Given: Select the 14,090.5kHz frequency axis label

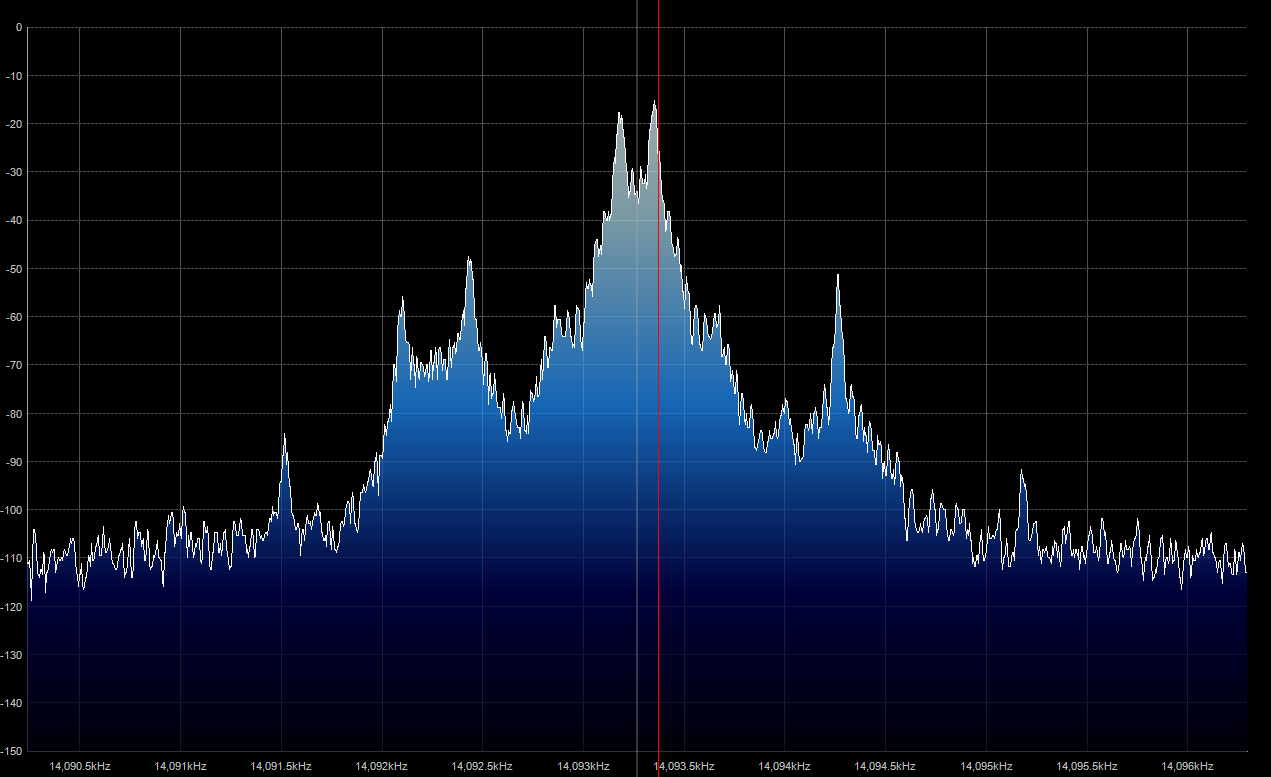Looking at the screenshot, I should point(79,766).
